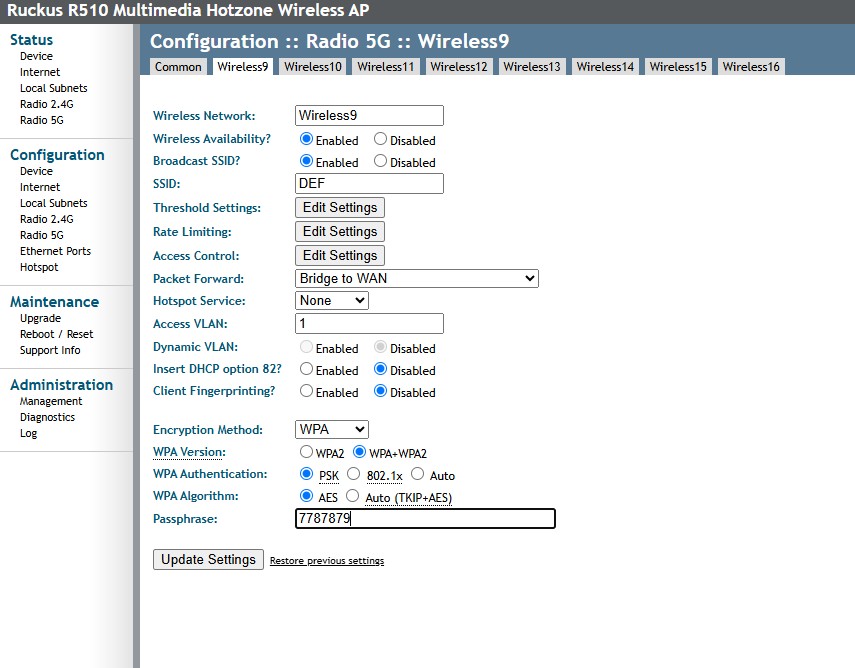Open Encryption Method dropdown
The height and width of the screenshot is (668, 855).
tap(332, 430)
